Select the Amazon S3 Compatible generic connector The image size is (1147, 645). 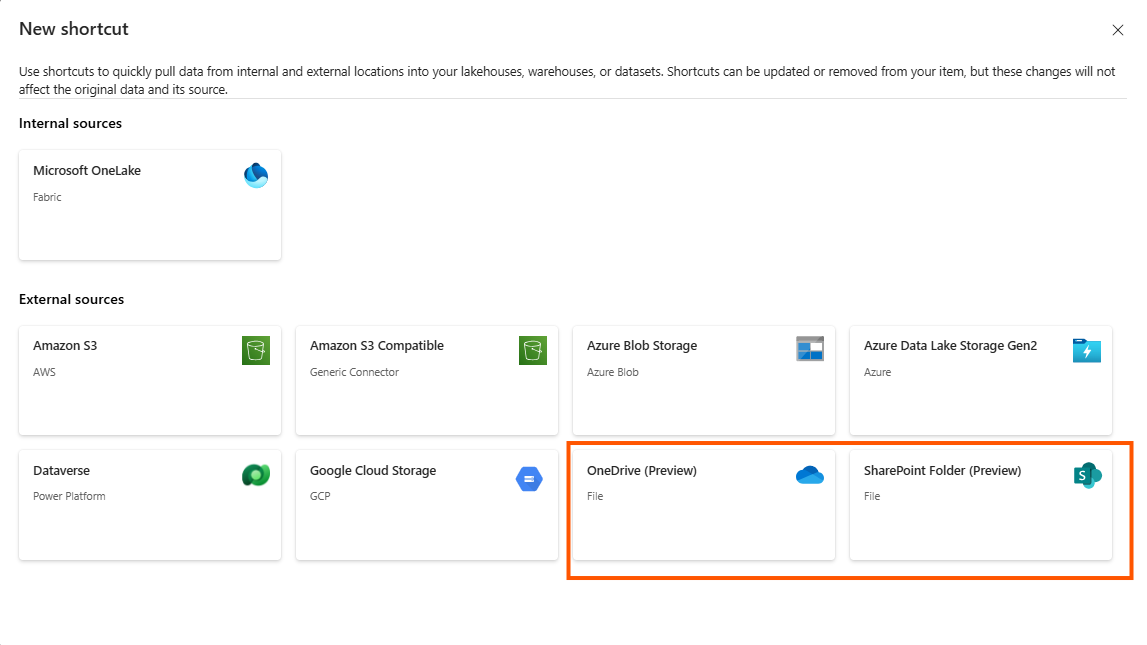pos(426,380)
